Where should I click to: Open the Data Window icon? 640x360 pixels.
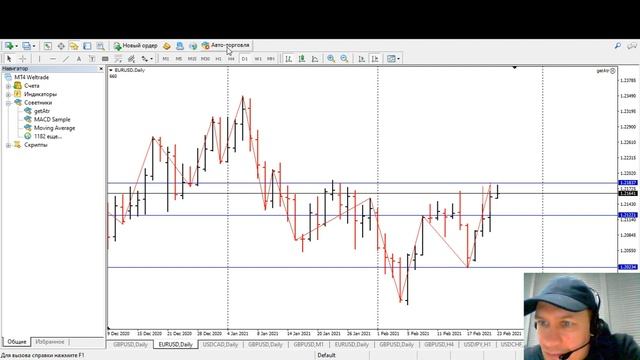point(61,46)
